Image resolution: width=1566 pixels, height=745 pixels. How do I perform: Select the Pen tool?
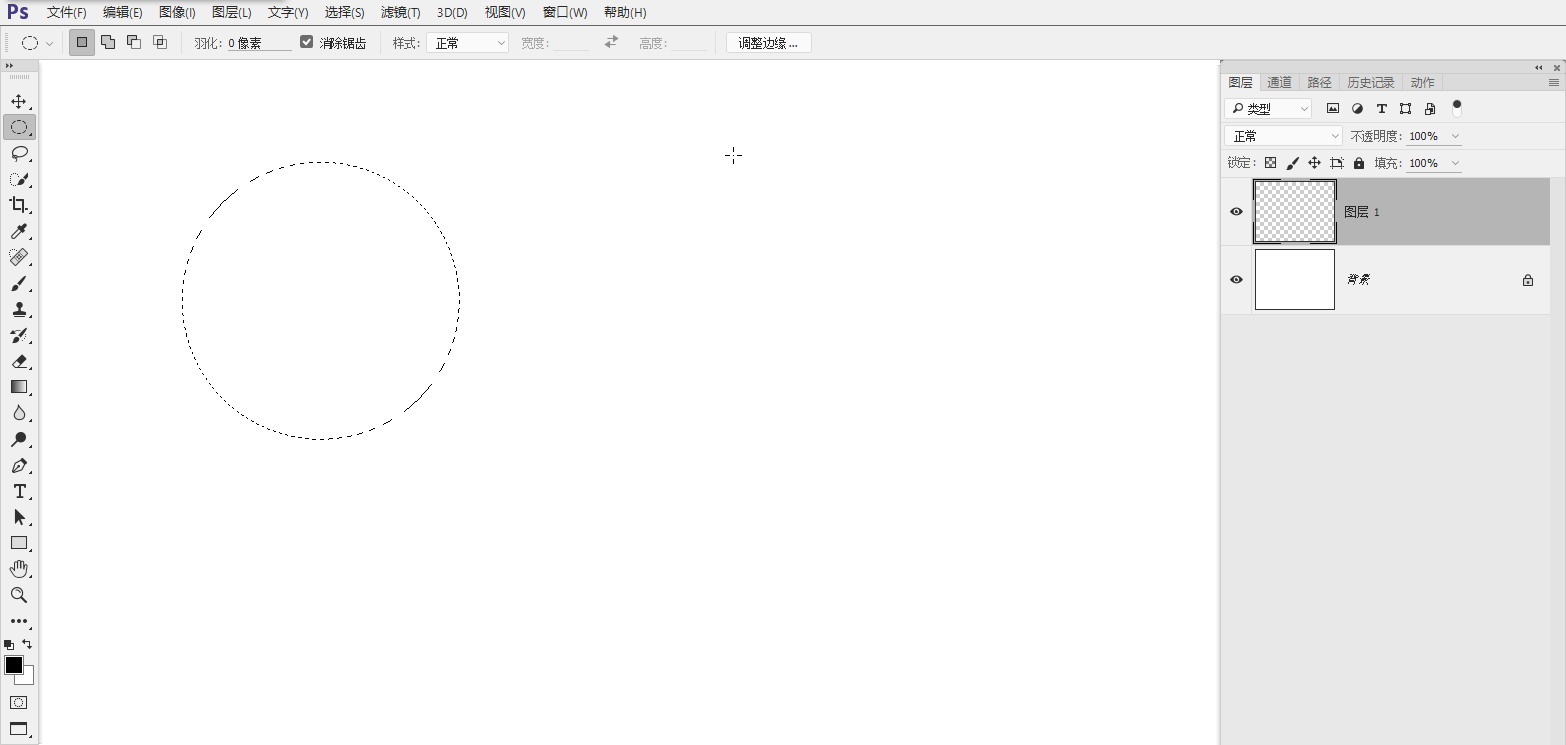[19, 466]
